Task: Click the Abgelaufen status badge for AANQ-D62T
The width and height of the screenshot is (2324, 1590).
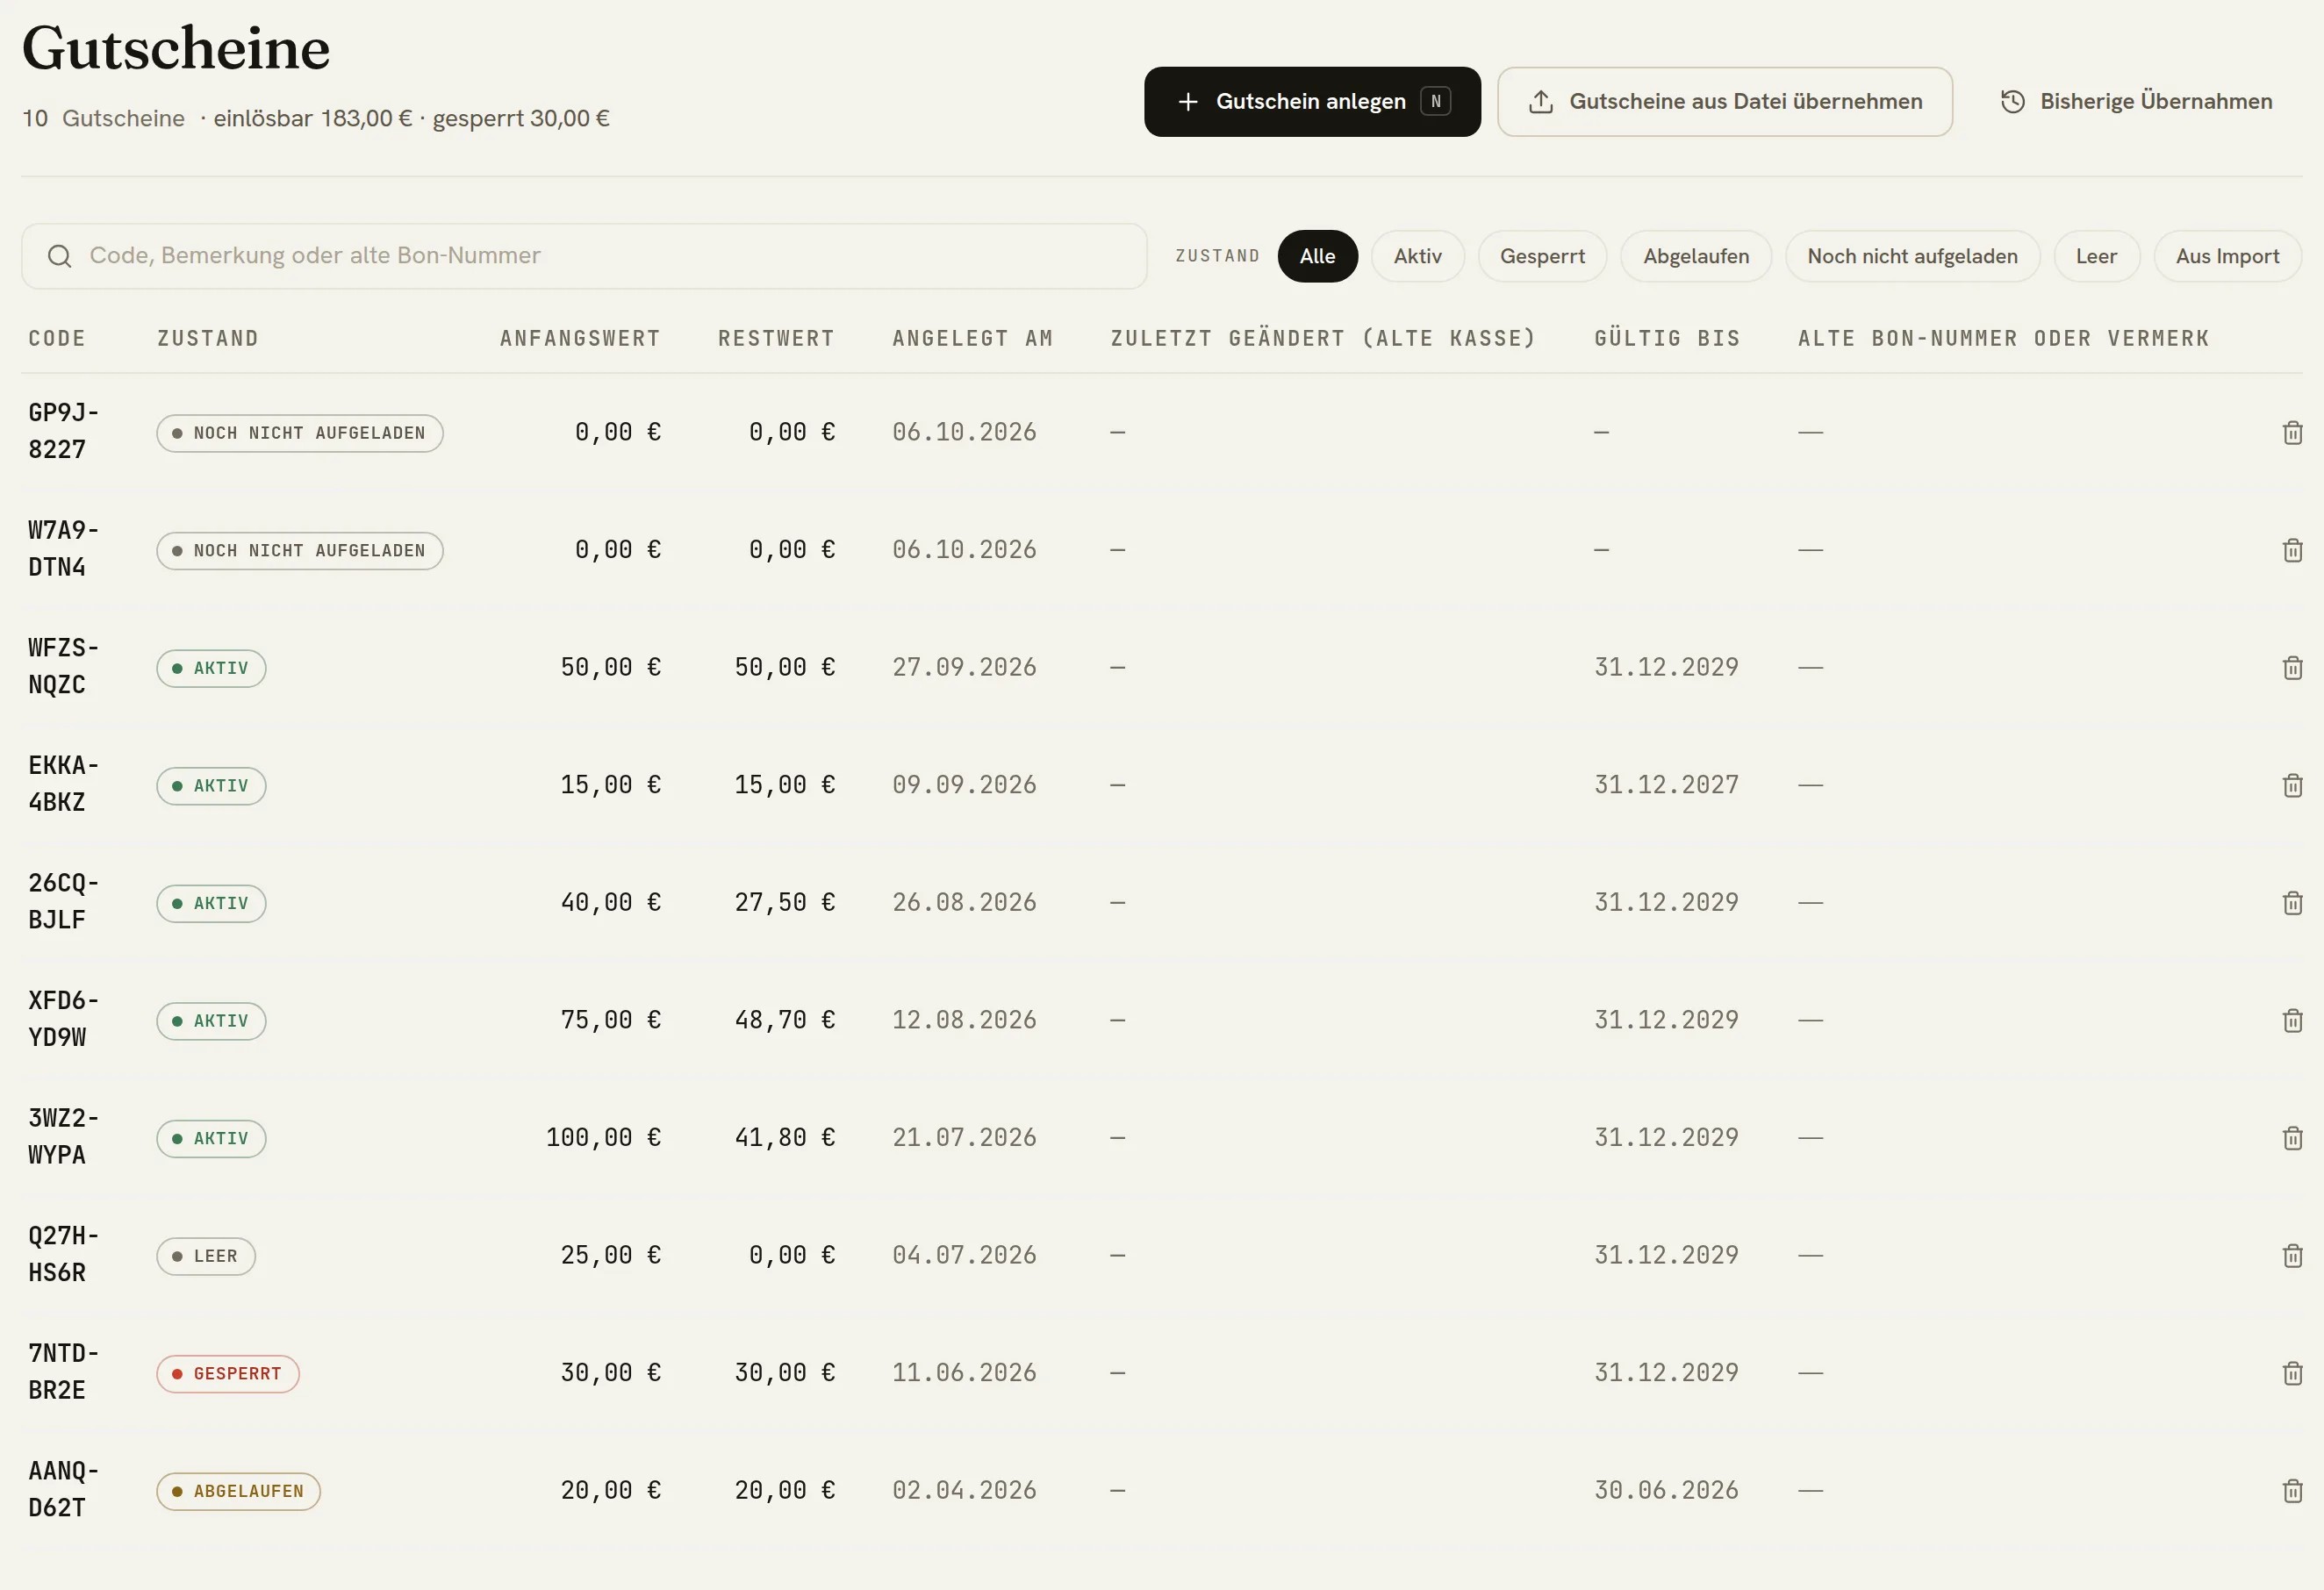Action: pos(238,1491)
